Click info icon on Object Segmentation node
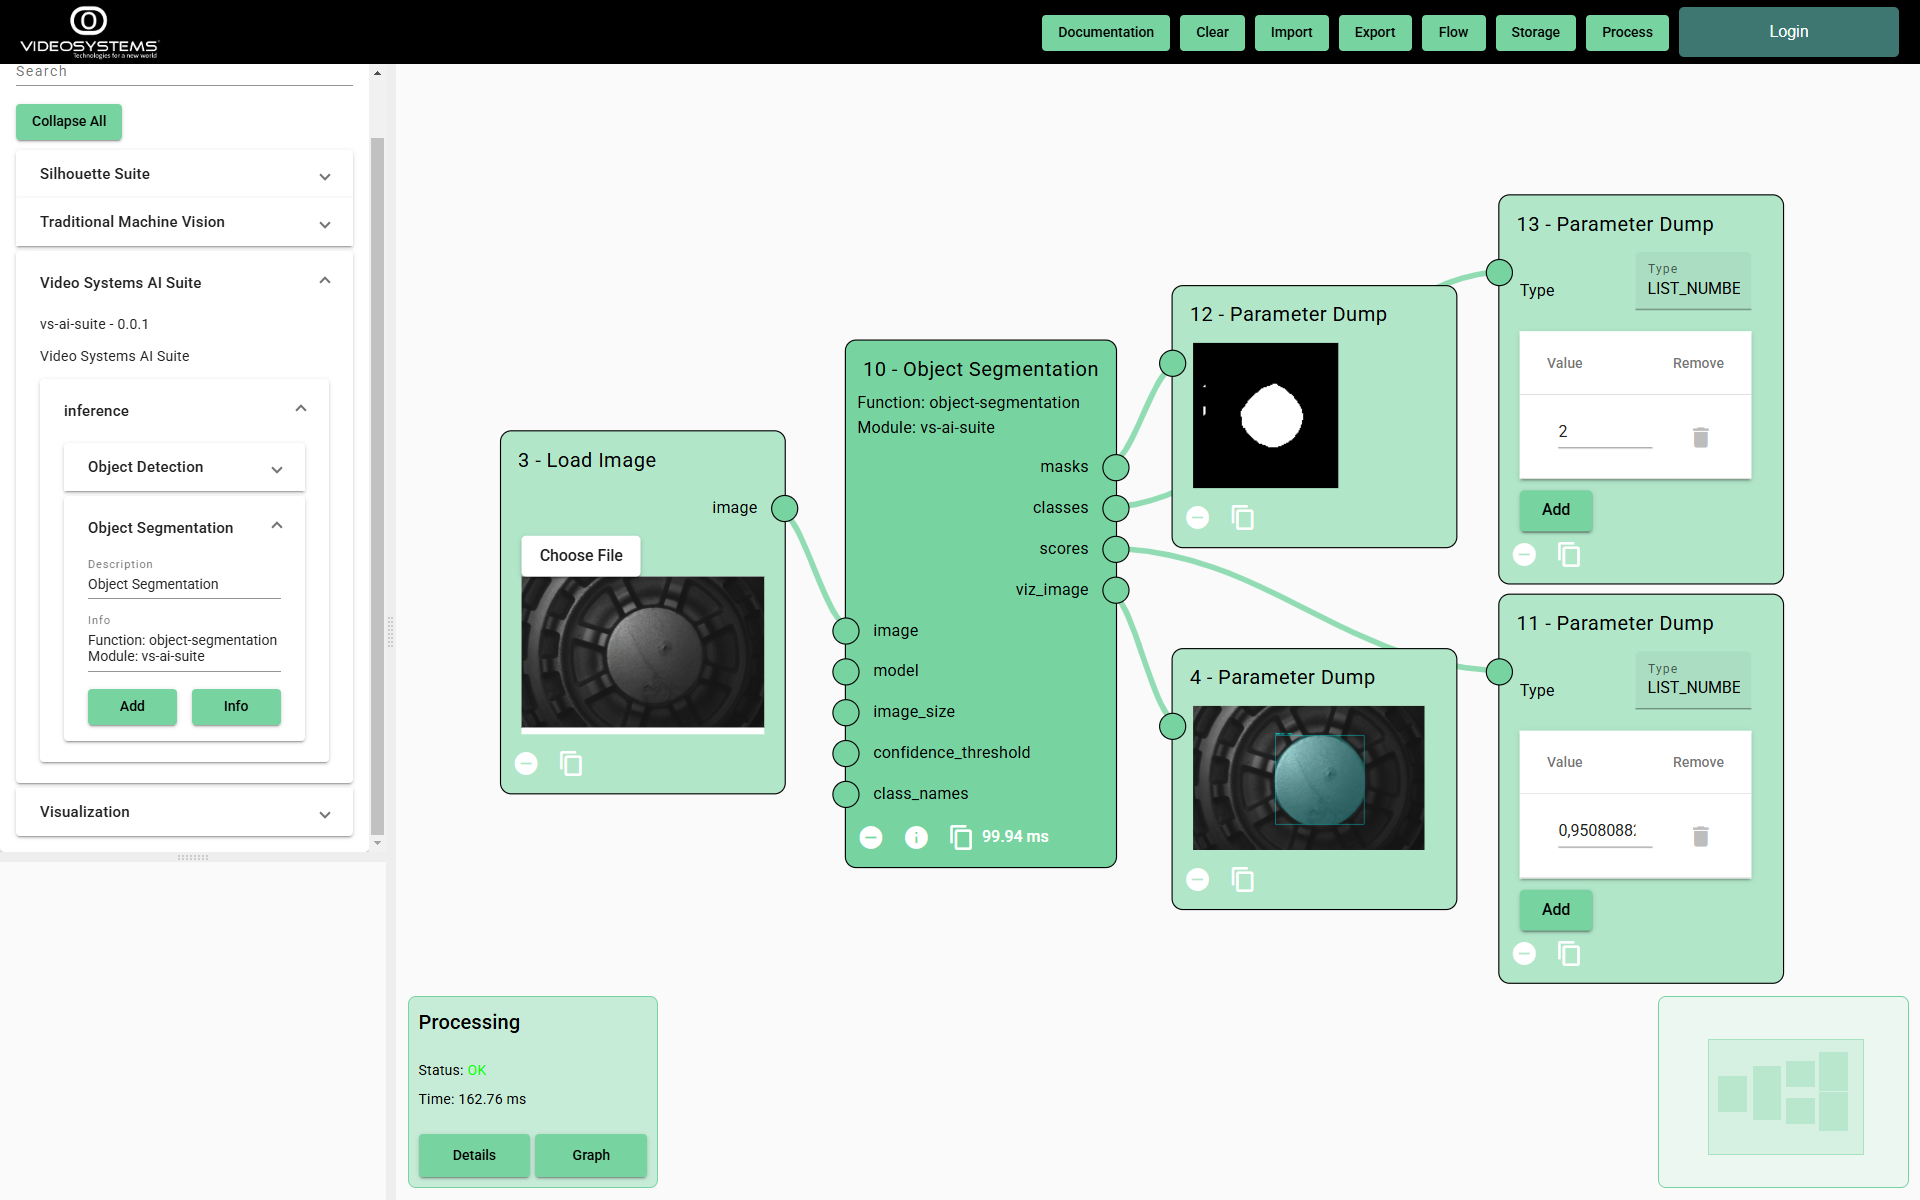 point(916,837)
